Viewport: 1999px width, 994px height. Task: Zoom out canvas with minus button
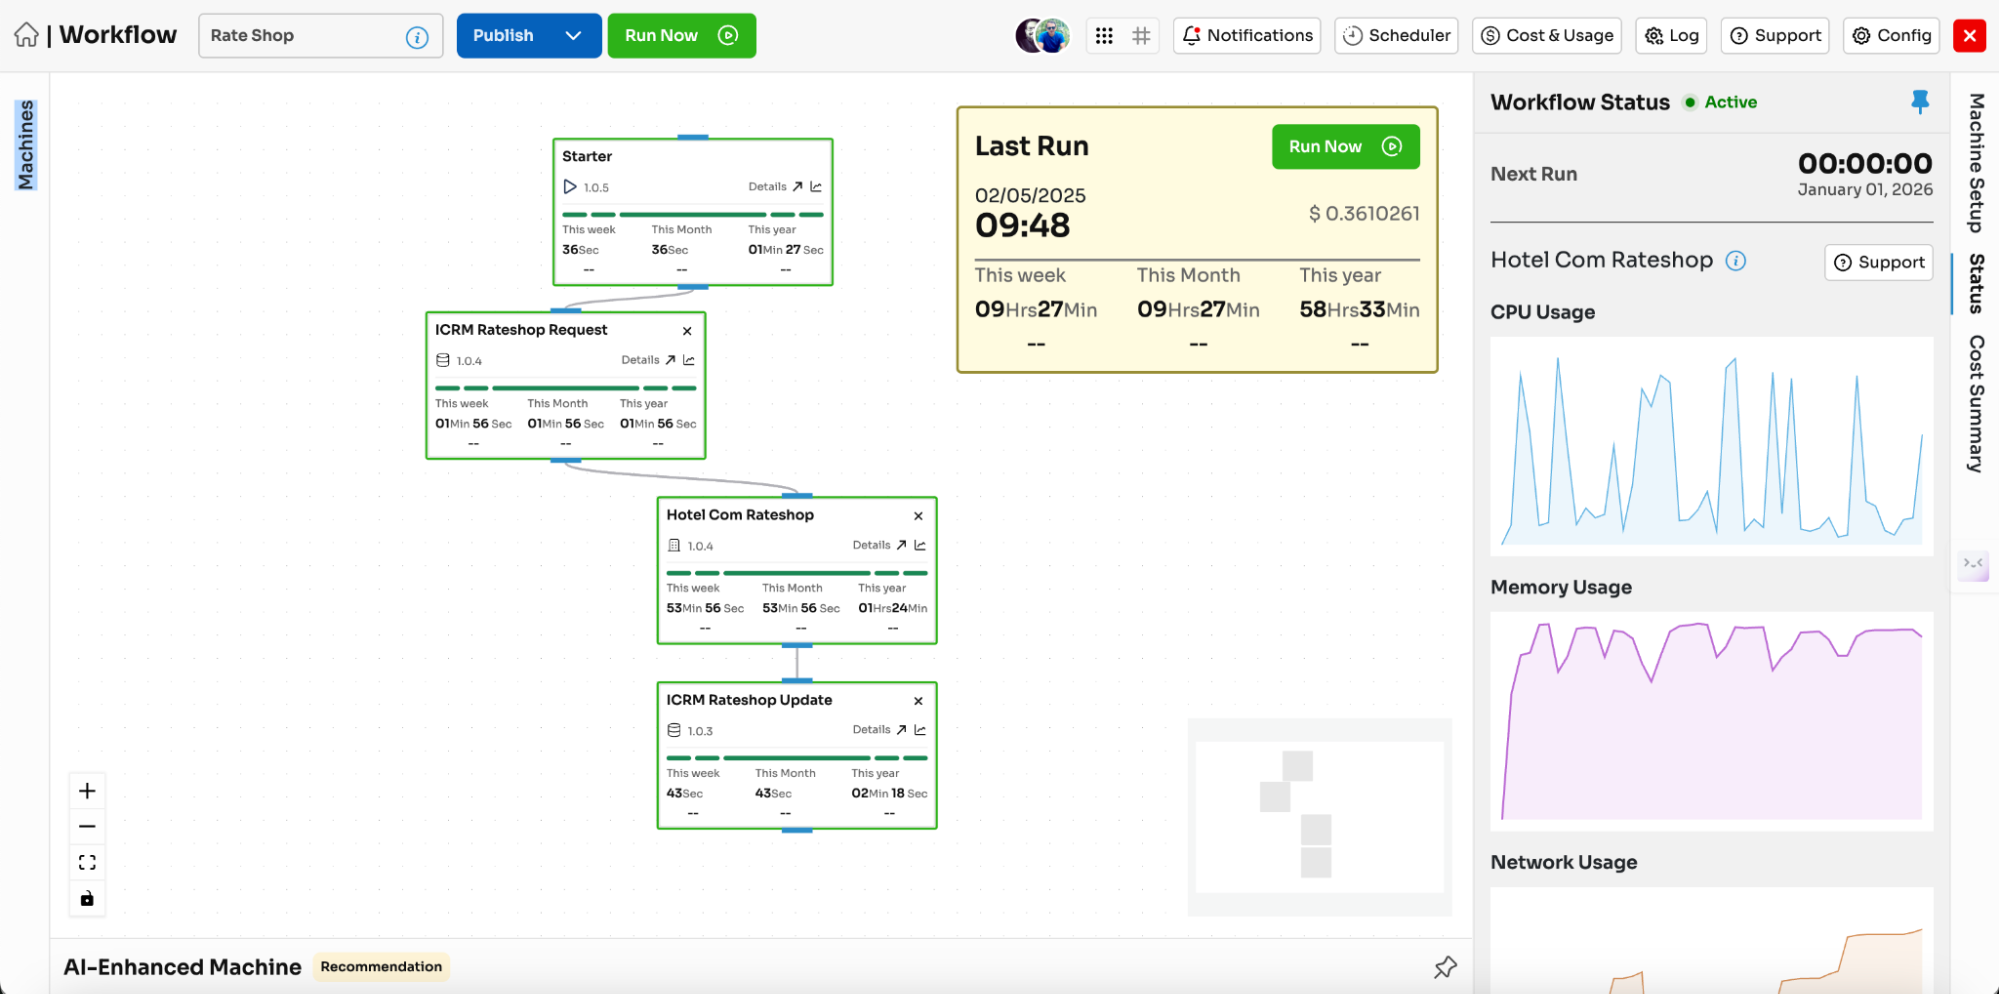pyautogui.click(x=87, y=827)
